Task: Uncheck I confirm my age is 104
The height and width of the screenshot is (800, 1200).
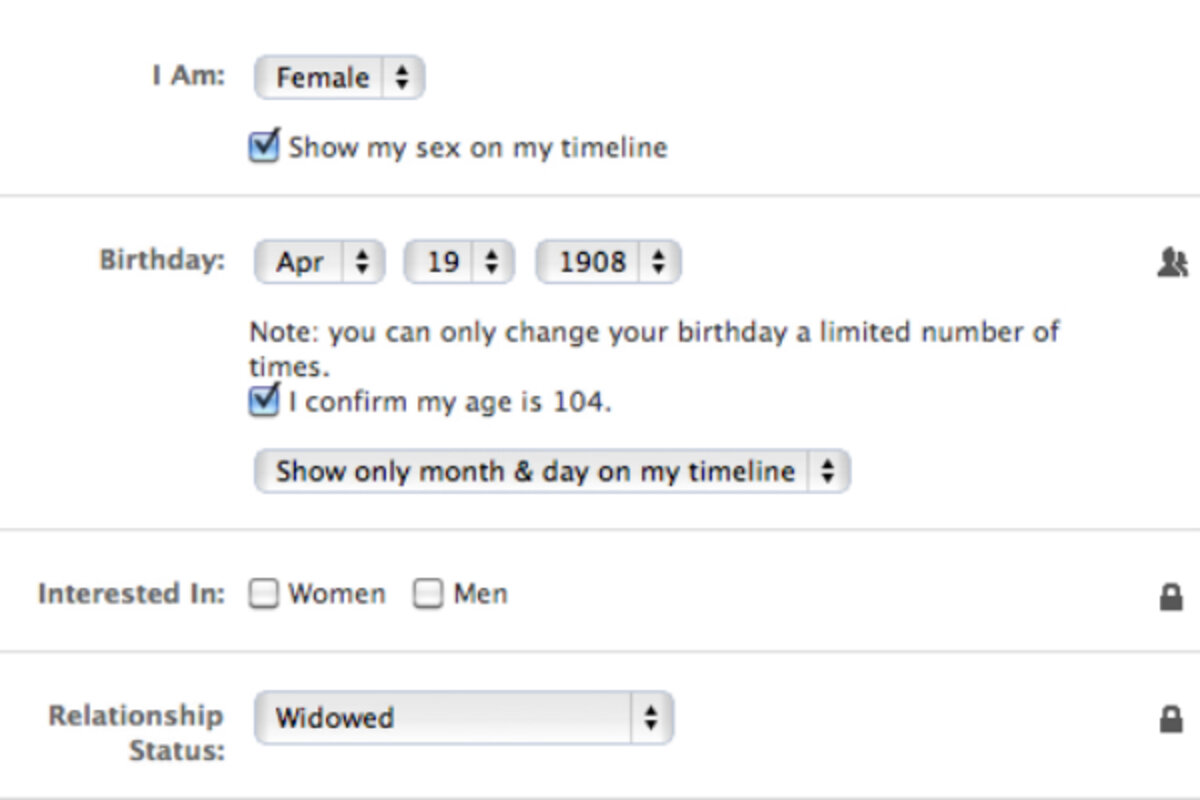Action: [x=264, y=402]
